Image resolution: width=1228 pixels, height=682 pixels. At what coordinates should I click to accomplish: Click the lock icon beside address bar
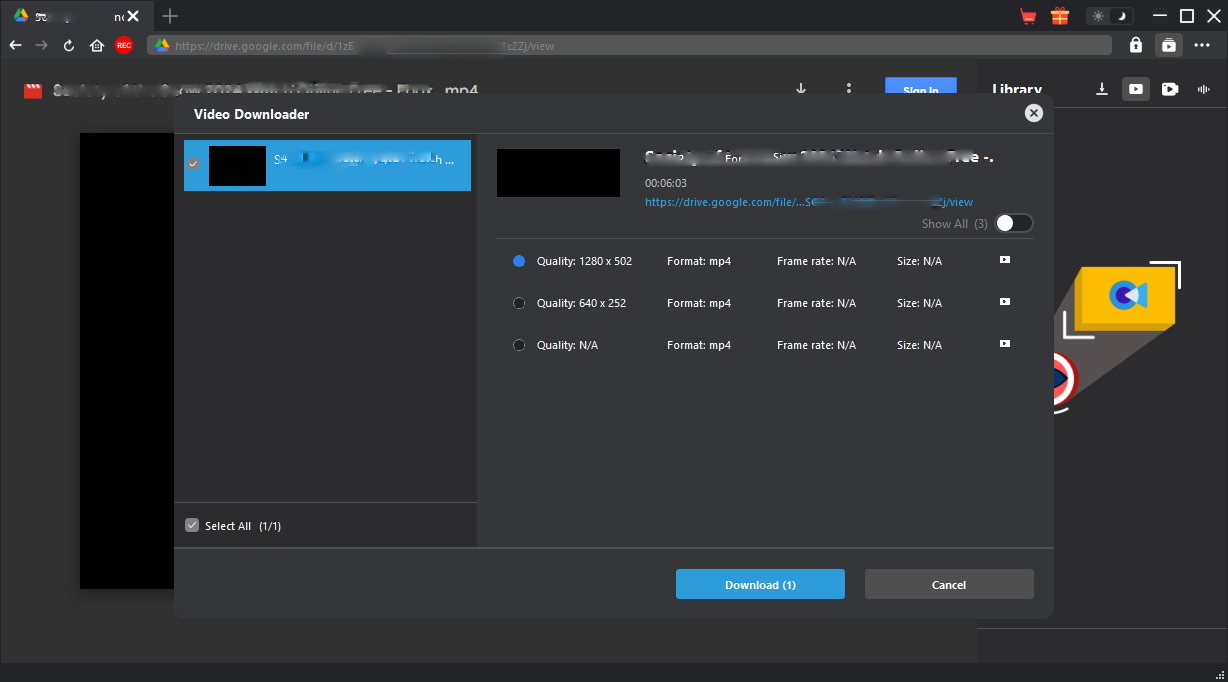coord(1135,45)
